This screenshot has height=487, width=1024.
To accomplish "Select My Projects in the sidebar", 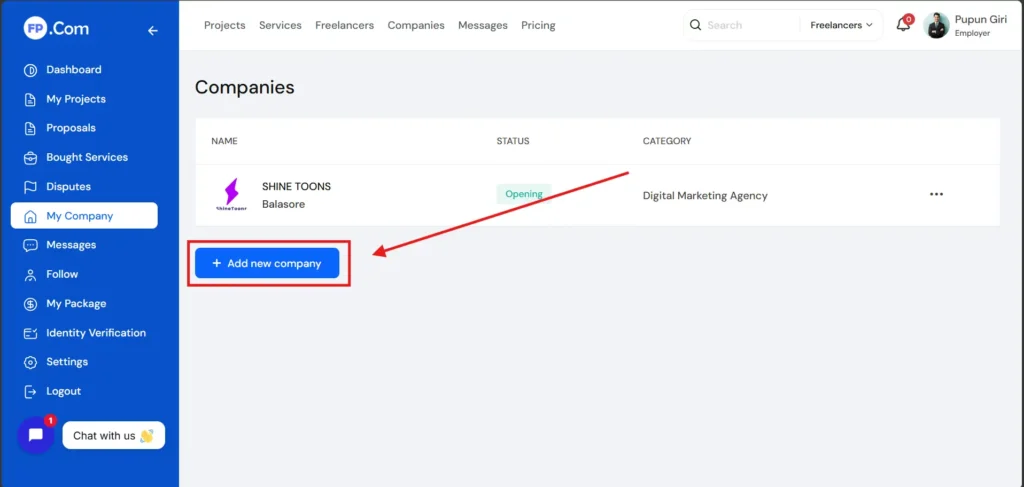I will (x=76, y=99).
